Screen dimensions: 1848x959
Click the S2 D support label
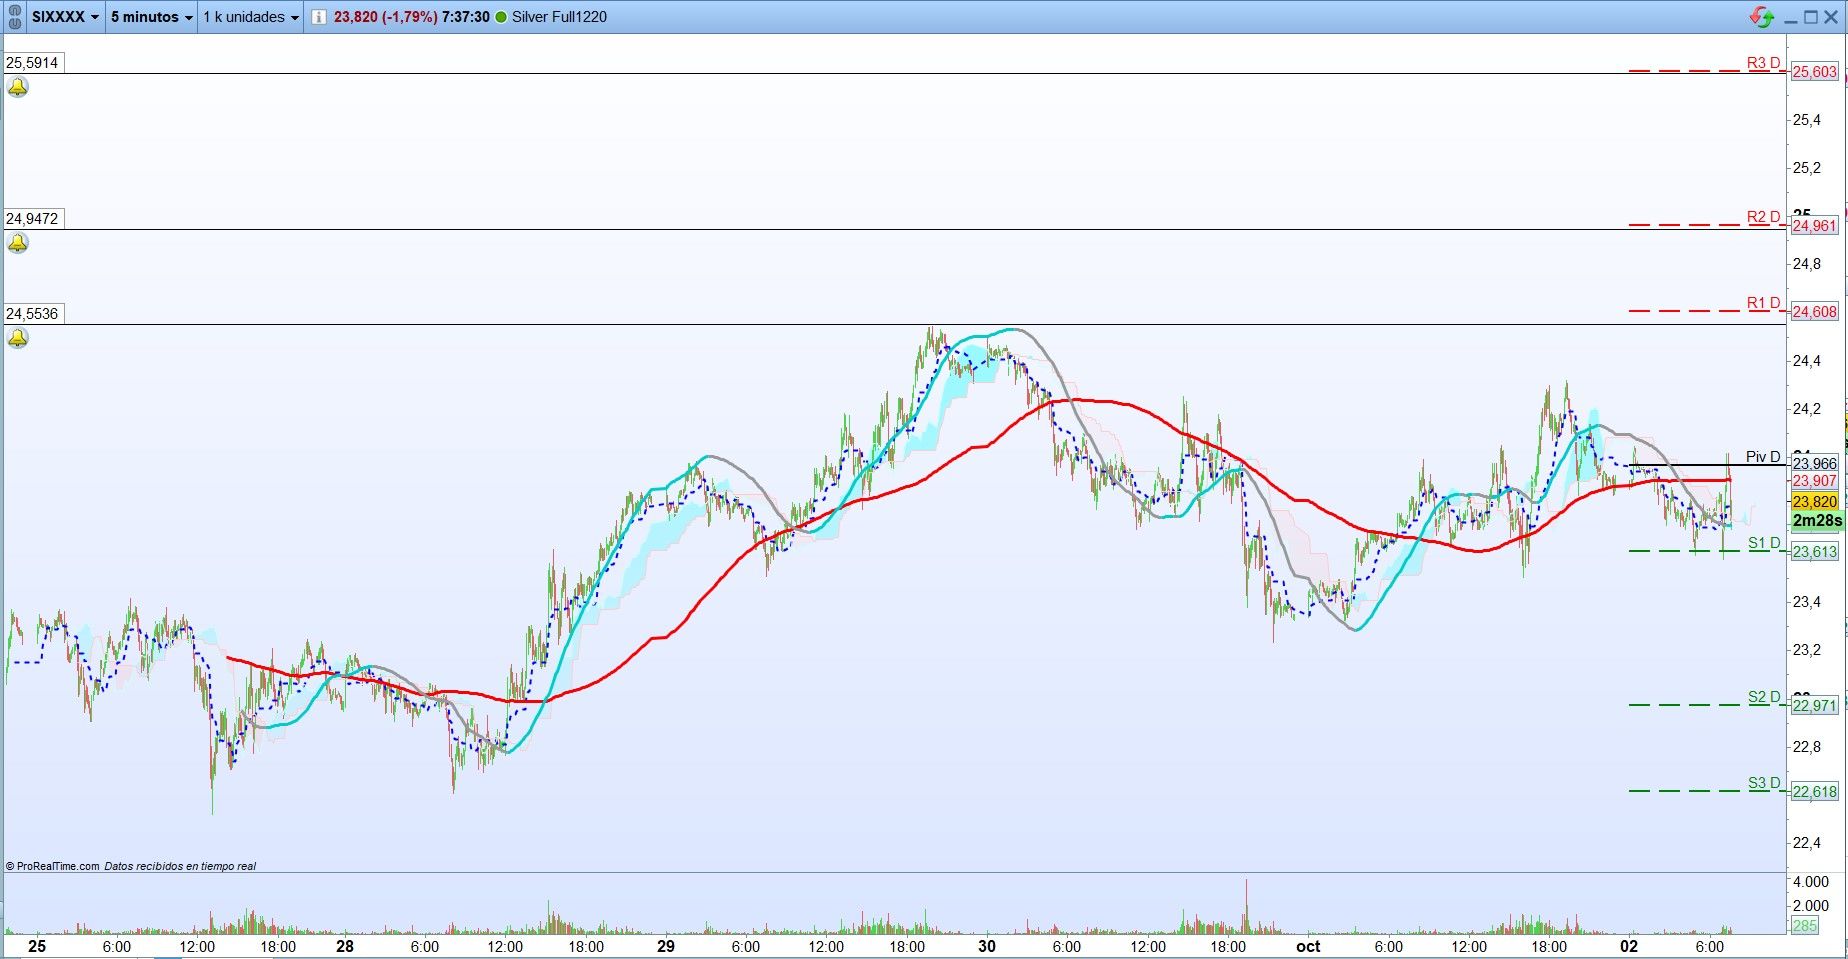click(x=1764, y=697)
